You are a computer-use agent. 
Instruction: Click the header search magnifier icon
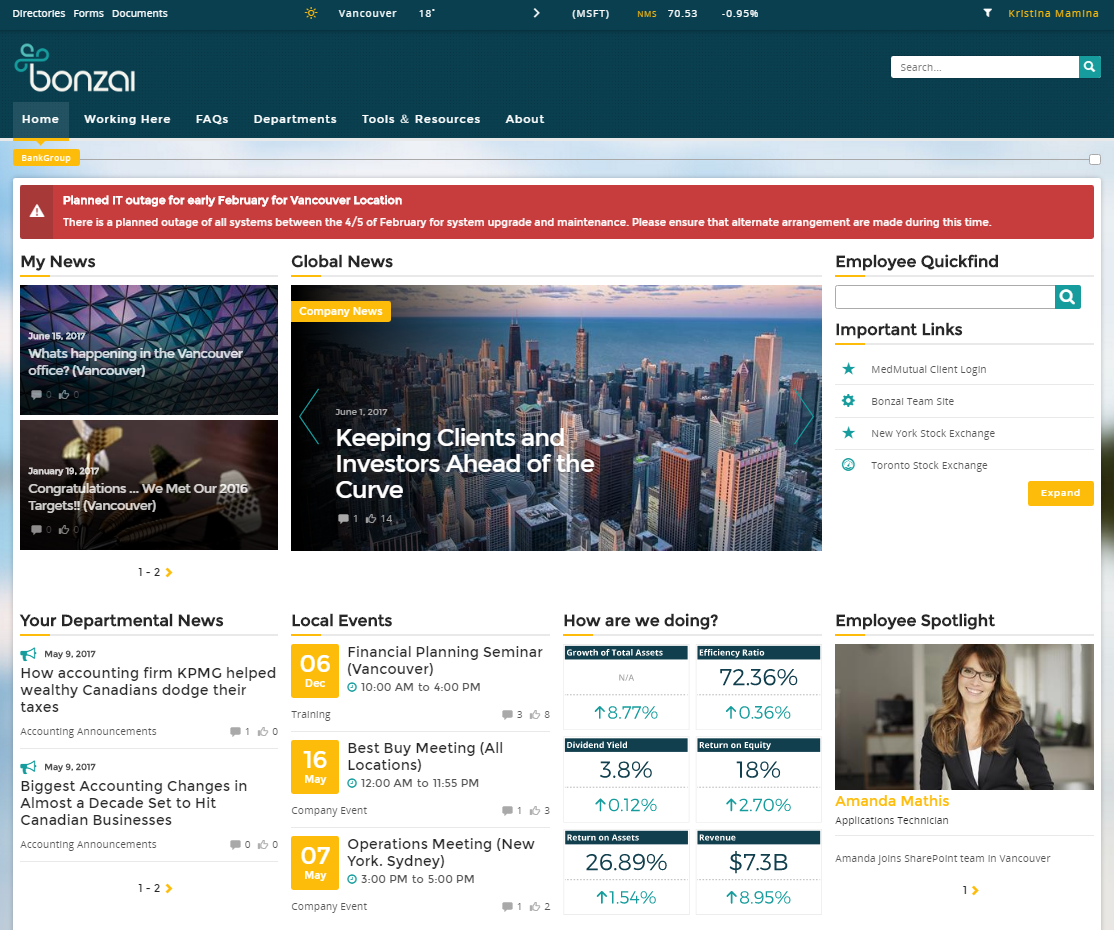click(1090, 67)
